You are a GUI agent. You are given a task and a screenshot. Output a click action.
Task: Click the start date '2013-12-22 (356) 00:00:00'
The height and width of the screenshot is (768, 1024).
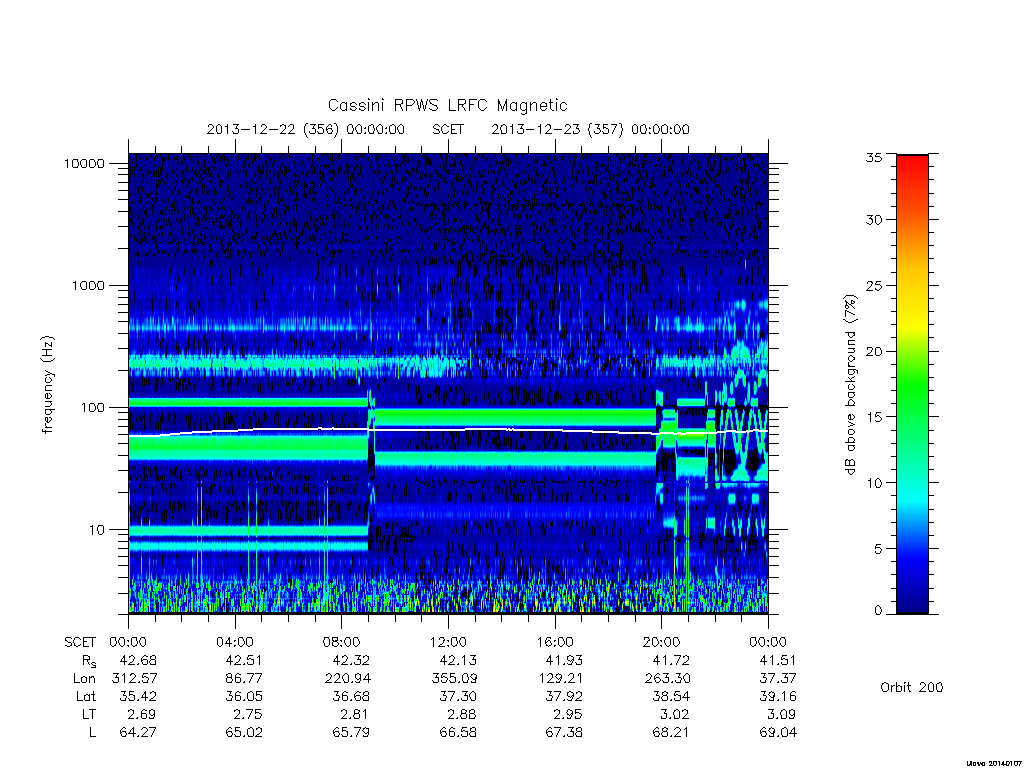[306, 129]
